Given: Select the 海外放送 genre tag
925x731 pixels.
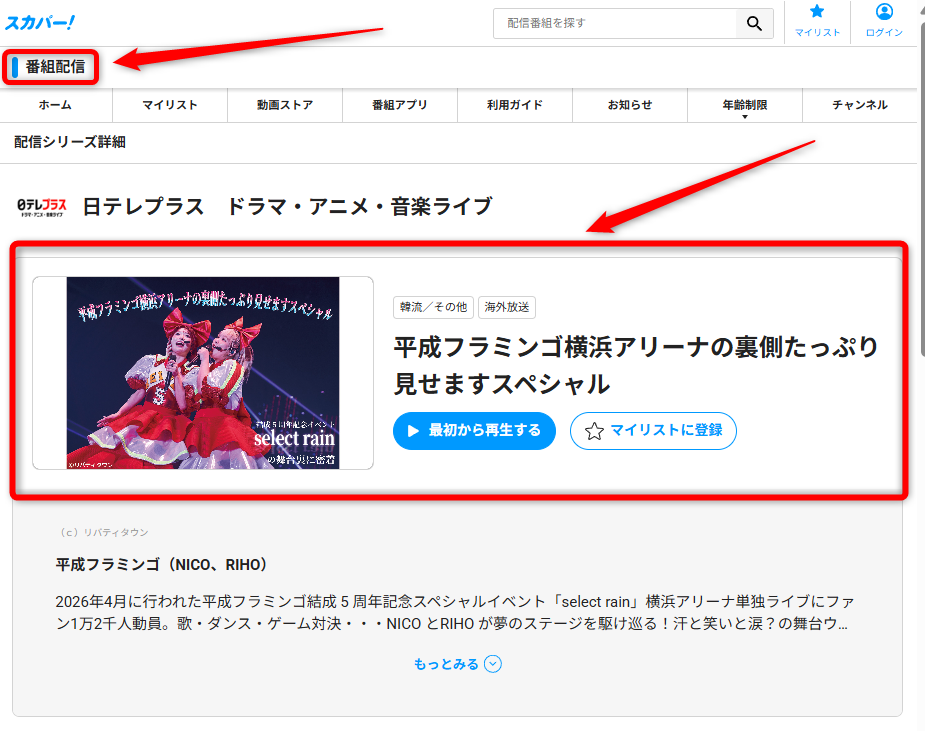Looking at the screenshot, I should (x=507, y=307).
